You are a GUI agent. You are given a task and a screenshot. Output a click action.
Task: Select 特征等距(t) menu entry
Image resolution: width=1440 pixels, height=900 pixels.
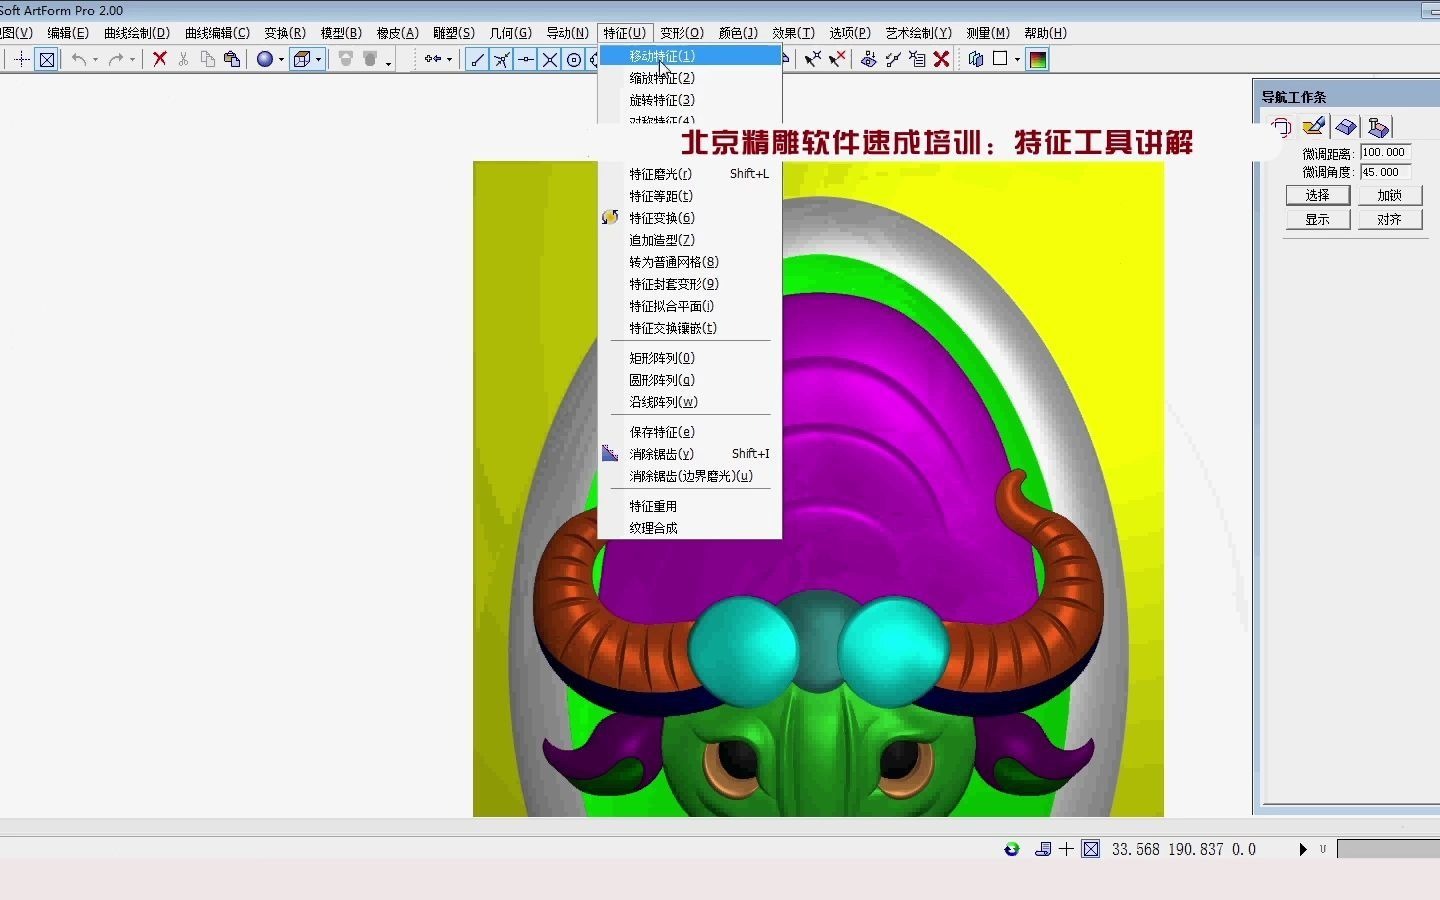tap(690, 196)
